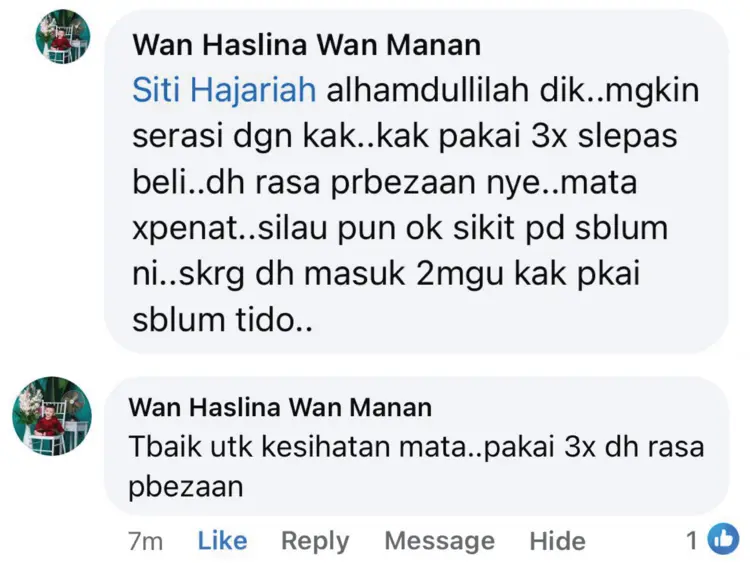Open the second comment's profile avatar
This screenshot has width=750, height=563.
[x=52, y=416]
